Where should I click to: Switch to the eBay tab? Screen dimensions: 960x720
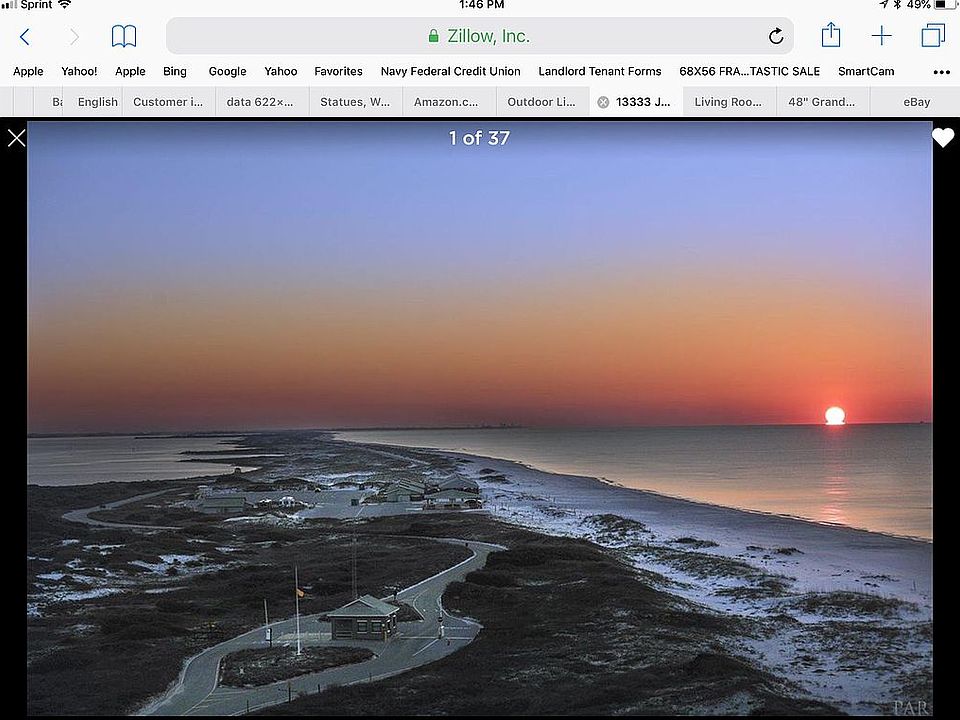916,102
